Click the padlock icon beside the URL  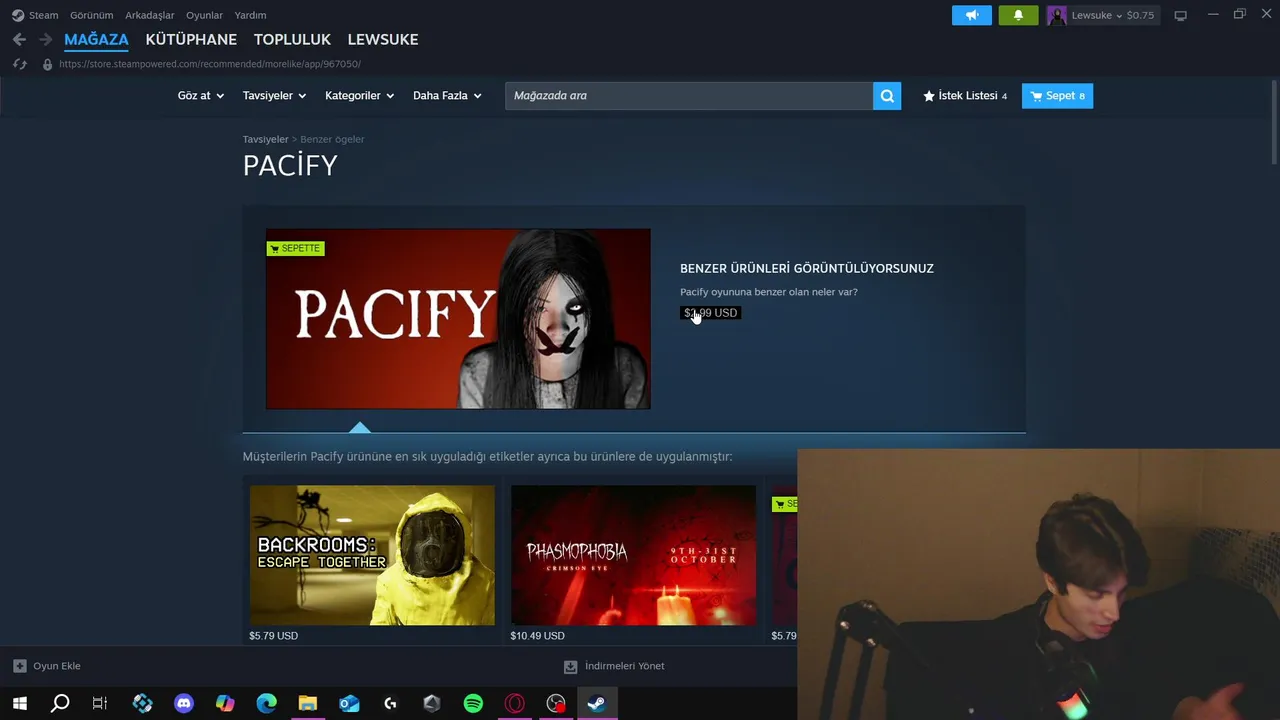(47, 64)
